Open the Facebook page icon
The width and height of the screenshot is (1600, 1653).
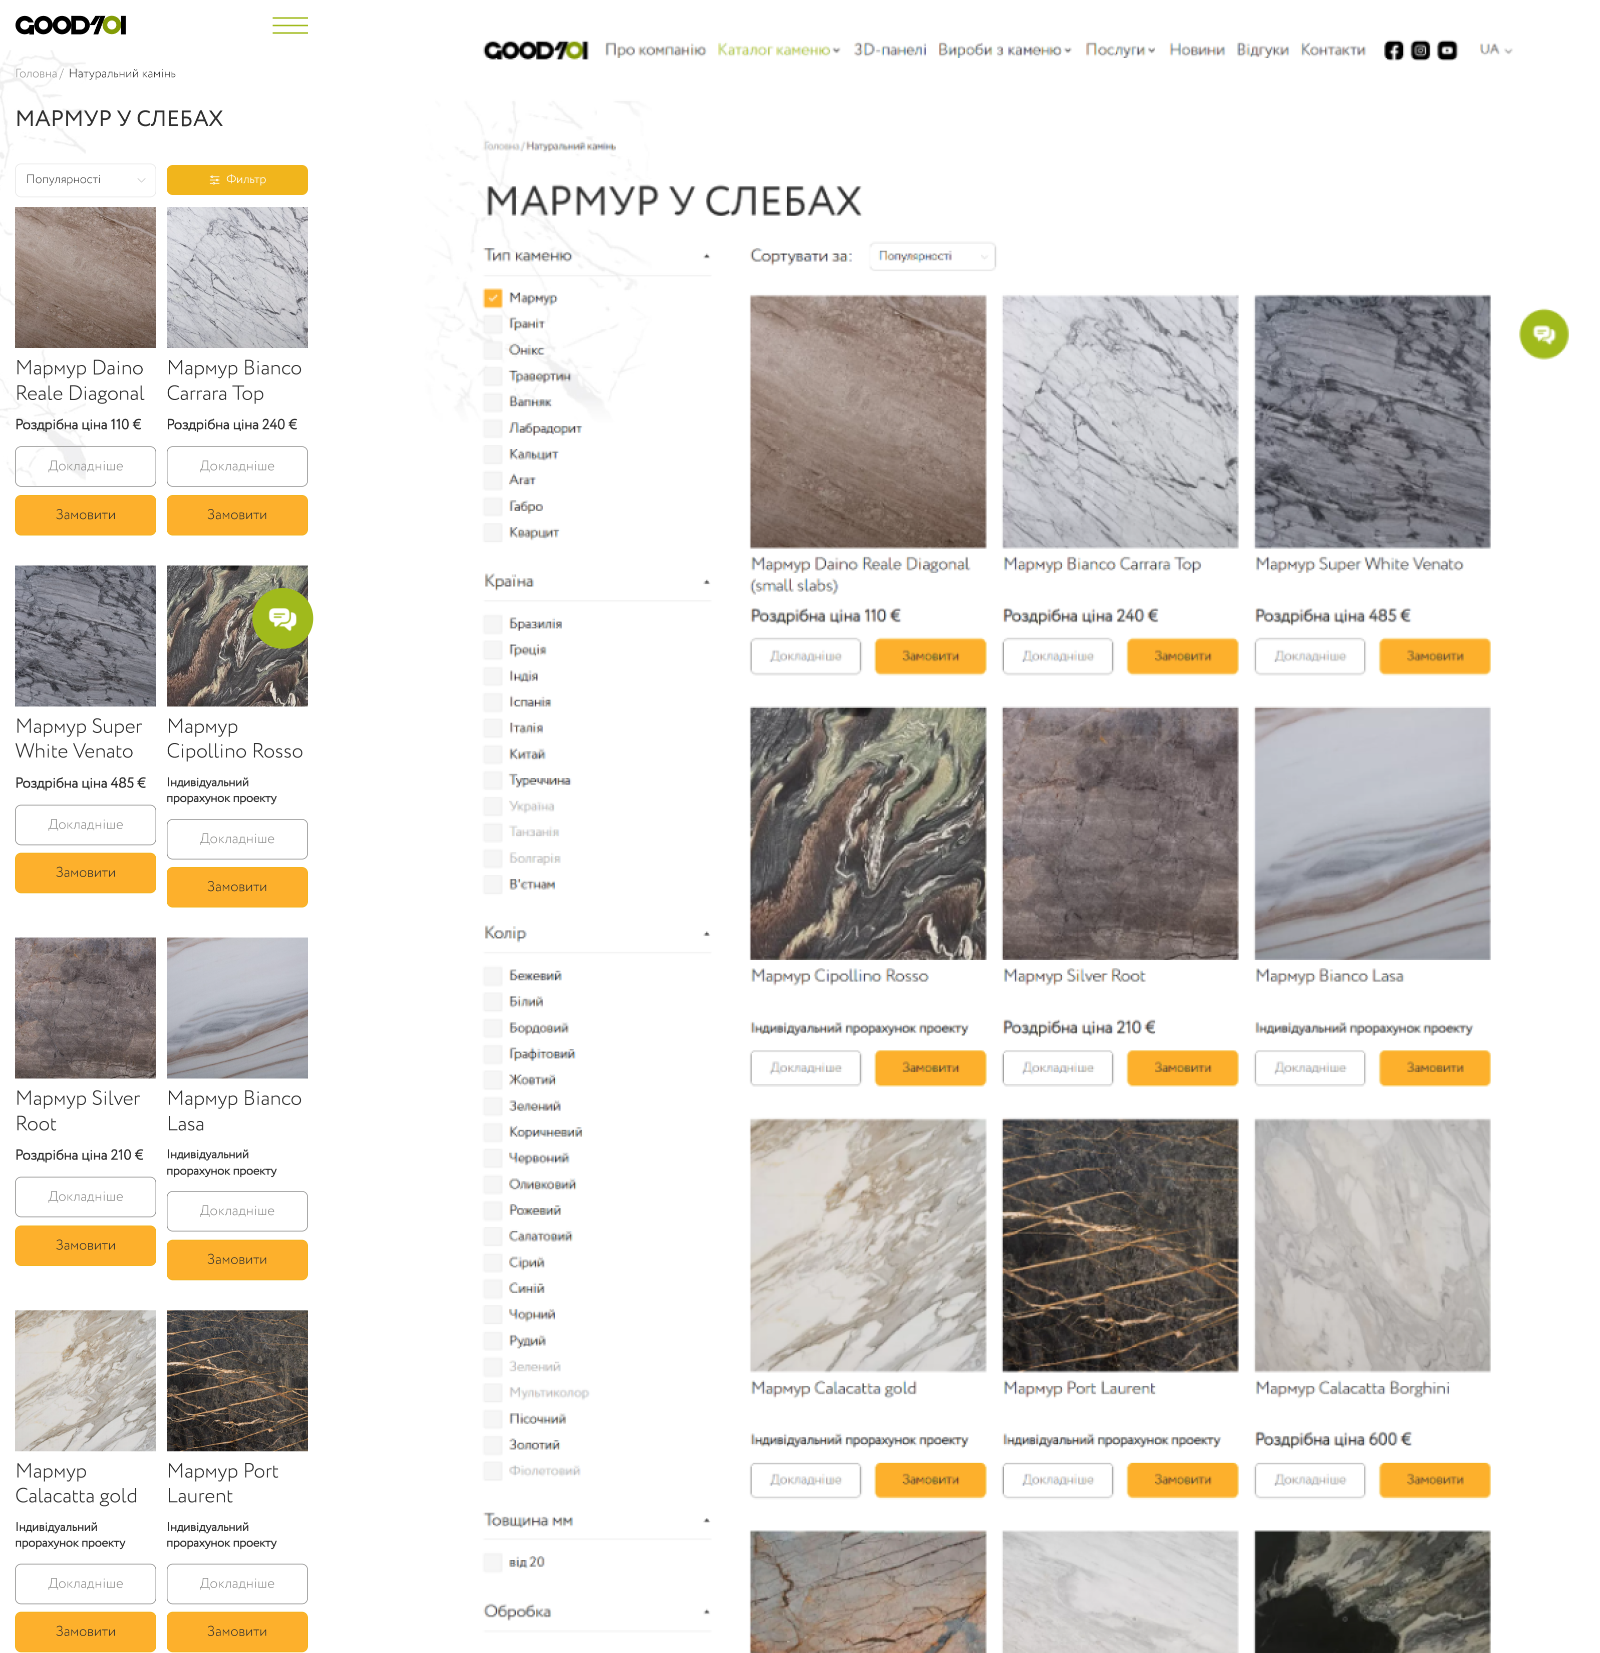tap(1393, 50)
